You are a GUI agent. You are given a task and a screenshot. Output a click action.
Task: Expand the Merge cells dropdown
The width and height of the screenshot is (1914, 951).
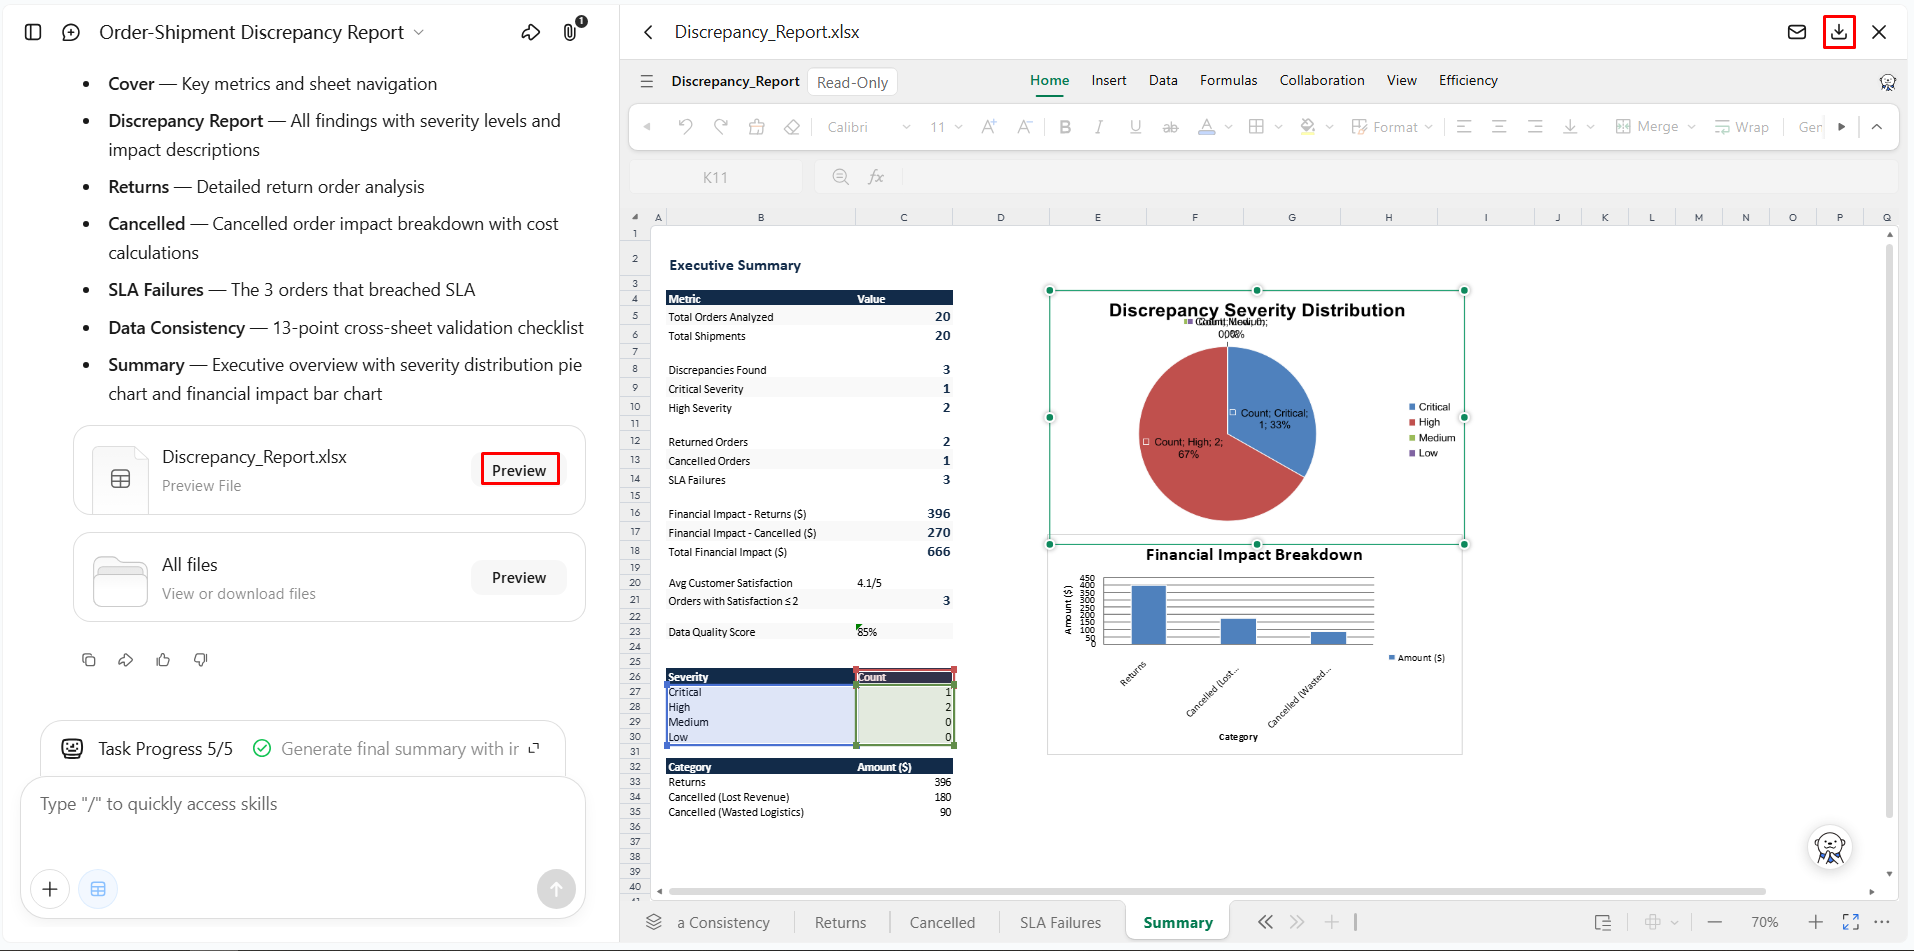1692,127
